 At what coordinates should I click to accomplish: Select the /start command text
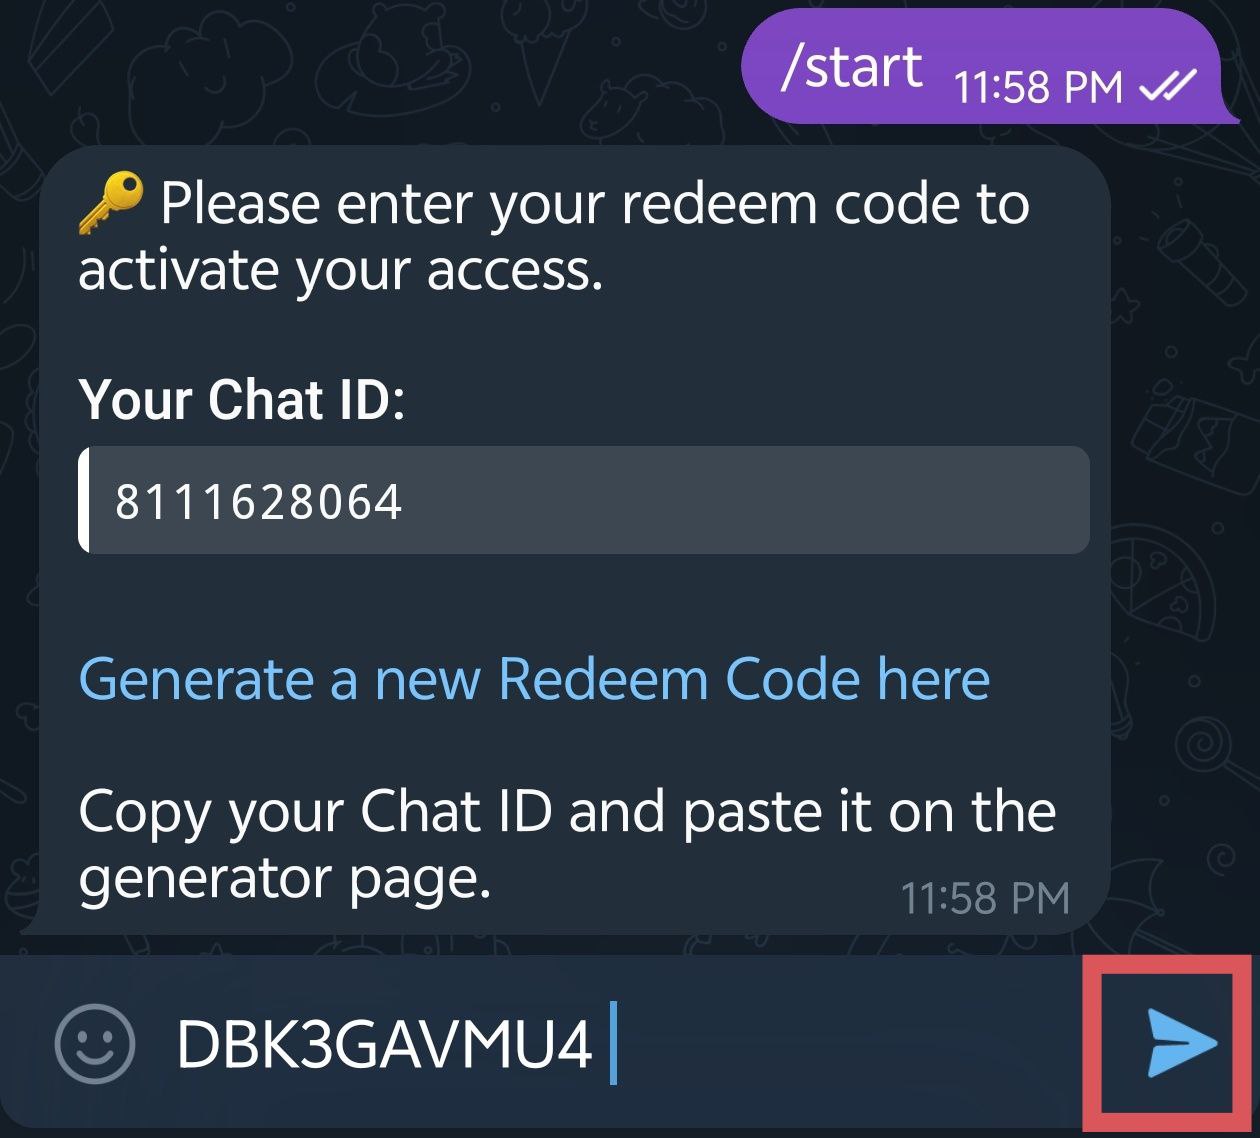click(x=851, y=68)
